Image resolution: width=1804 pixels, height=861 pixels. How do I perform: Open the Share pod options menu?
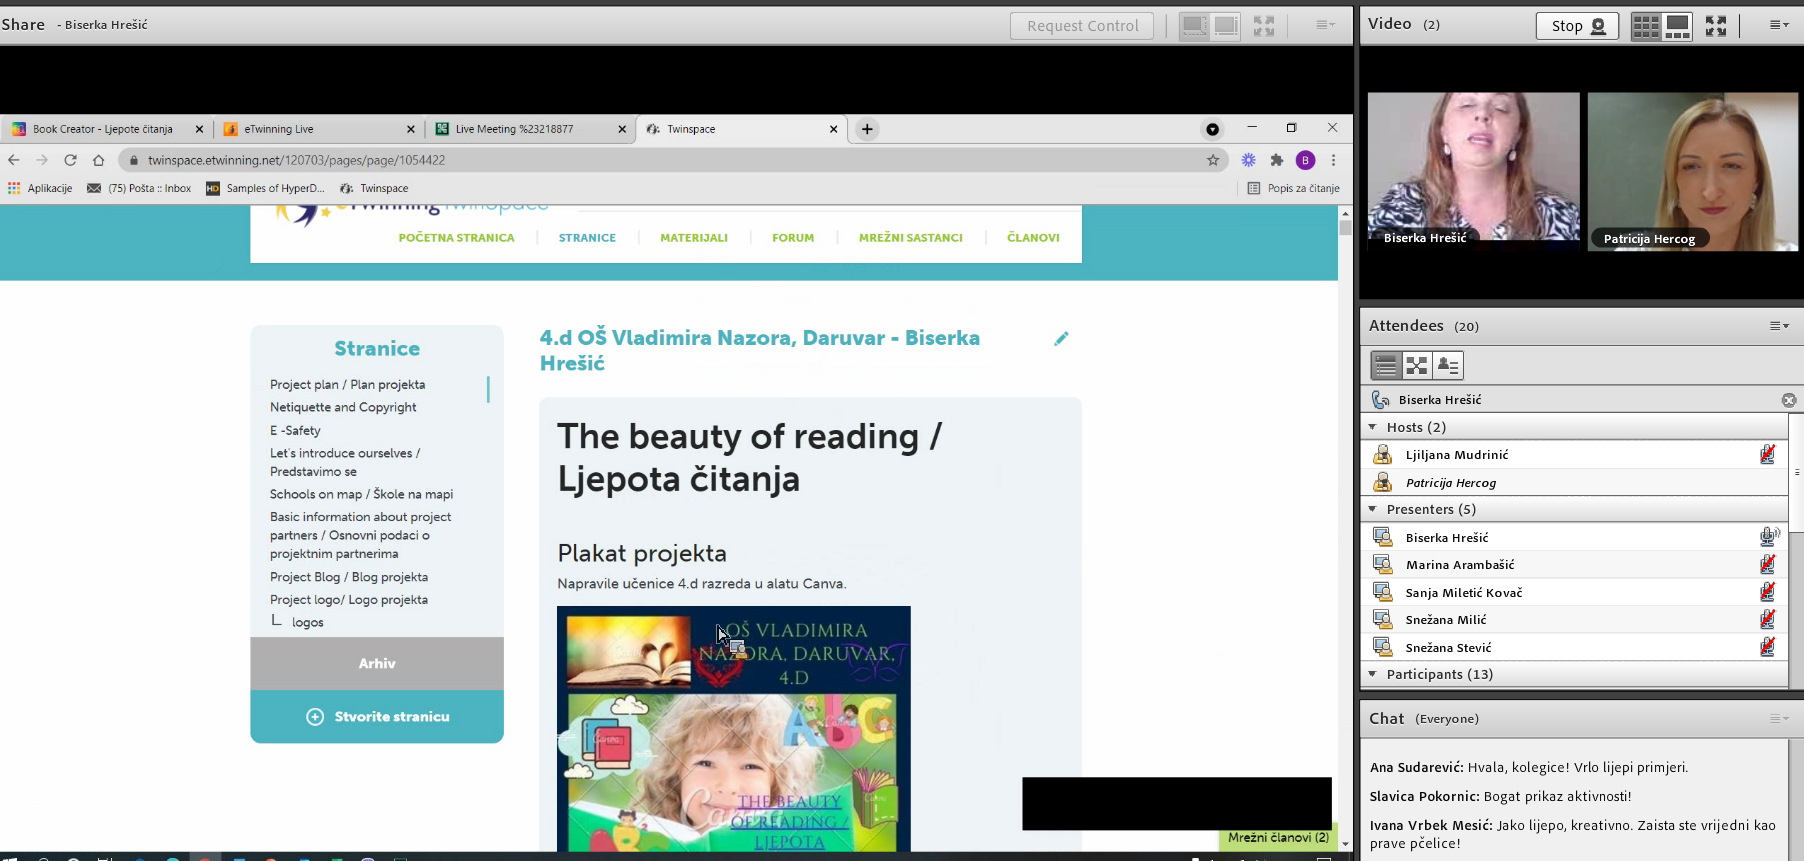1326,25
